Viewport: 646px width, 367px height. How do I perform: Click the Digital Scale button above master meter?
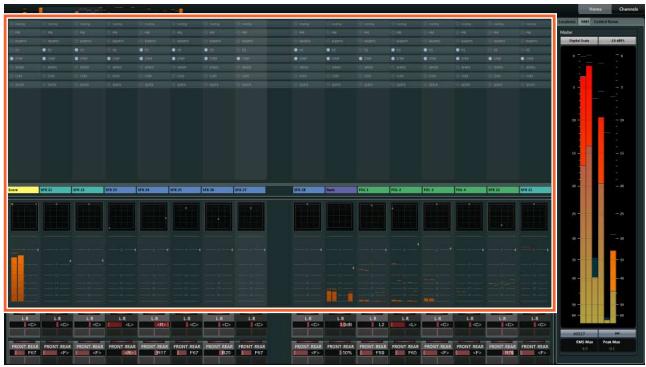[579, 41]
